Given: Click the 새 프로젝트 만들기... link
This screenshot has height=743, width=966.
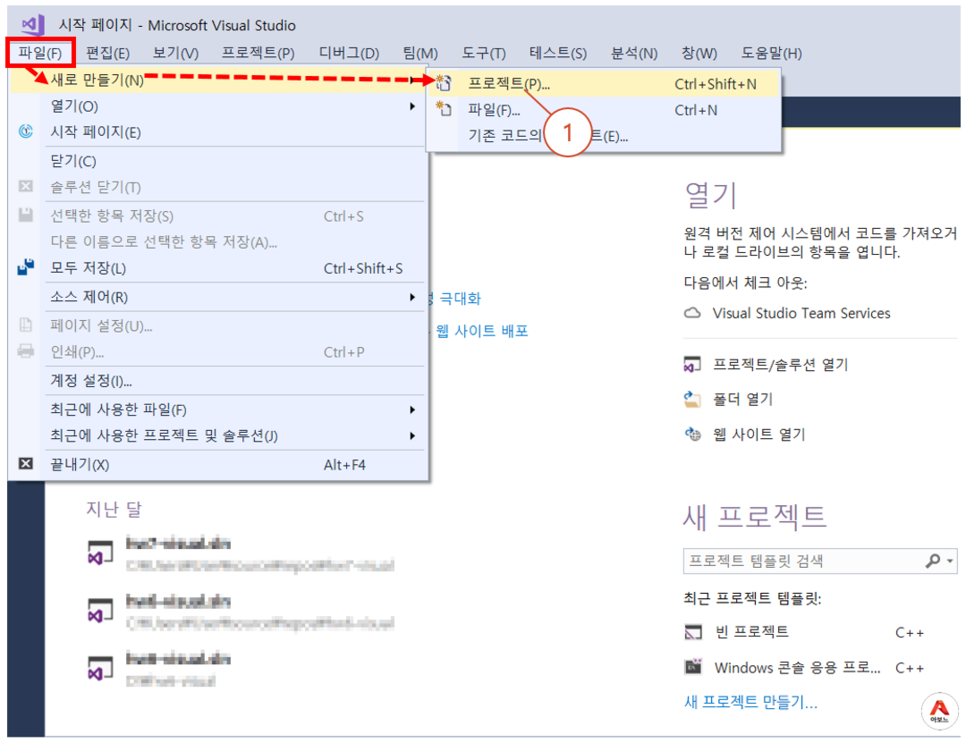Looking at the screenshot, I should tap(750, 702).
